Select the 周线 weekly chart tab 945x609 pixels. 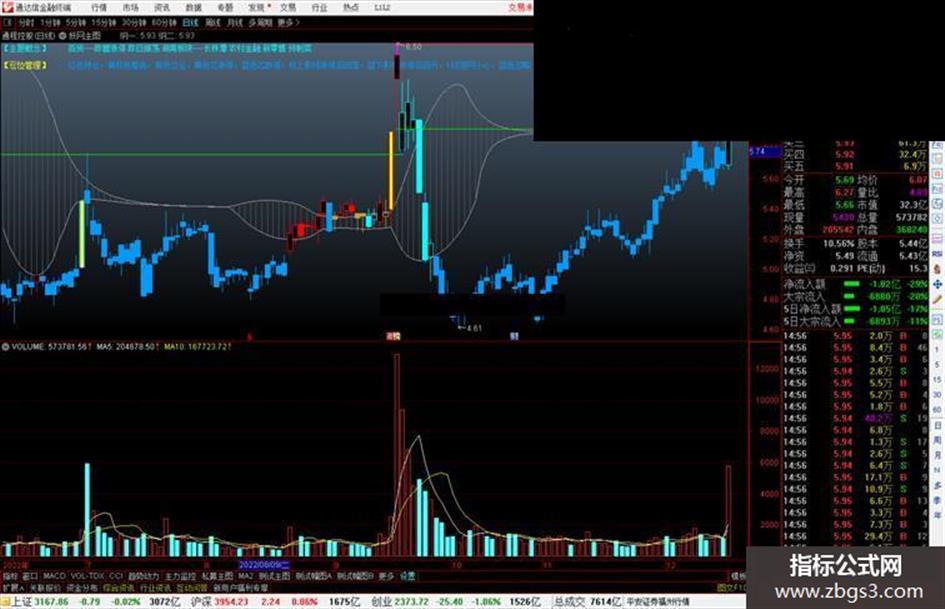[213, 22]
